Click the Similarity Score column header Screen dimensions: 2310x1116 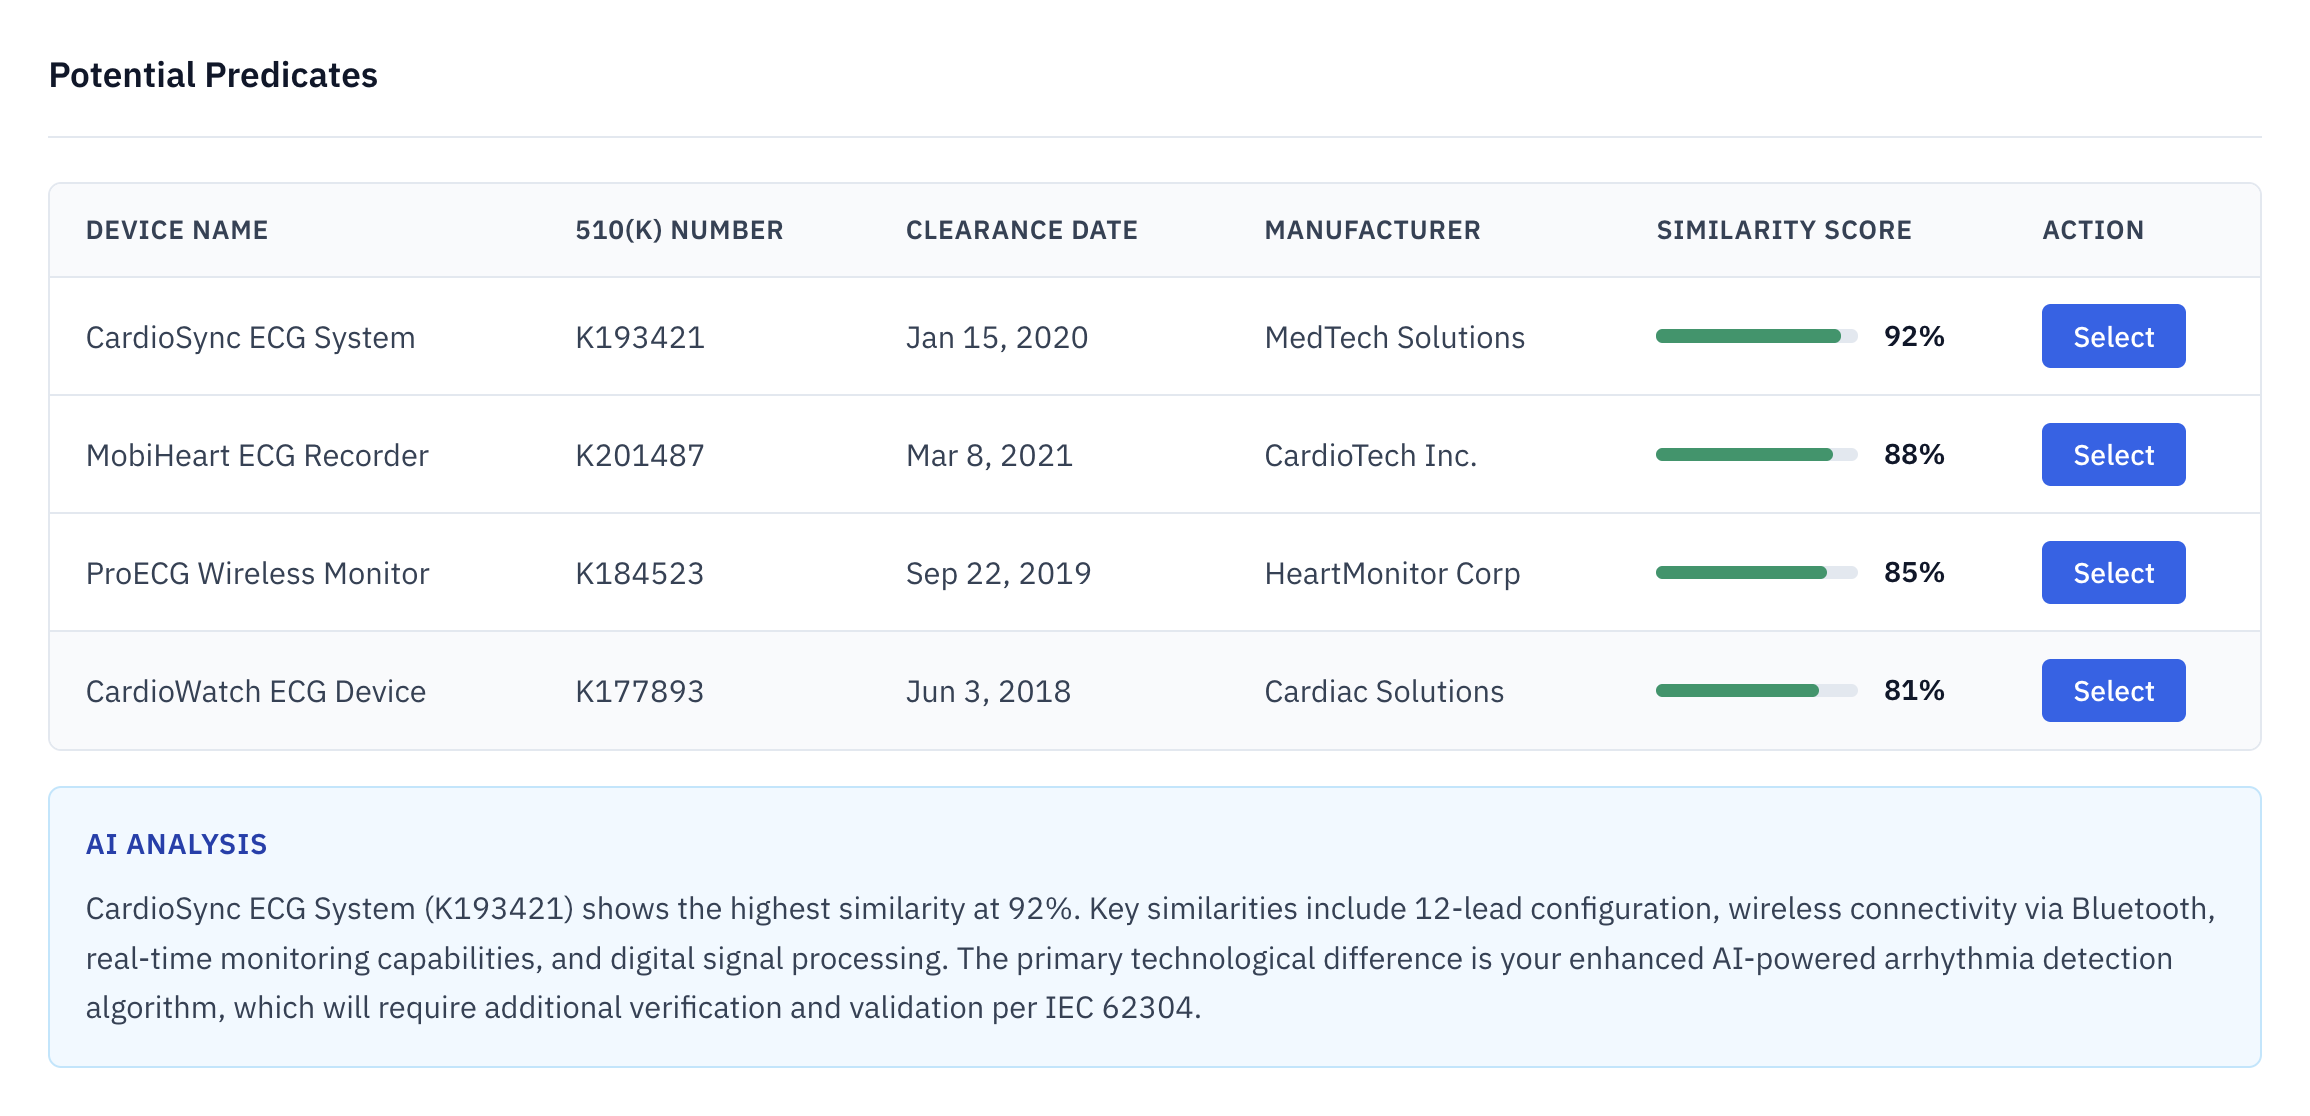pyautogui.click(x=1783, y=230)
